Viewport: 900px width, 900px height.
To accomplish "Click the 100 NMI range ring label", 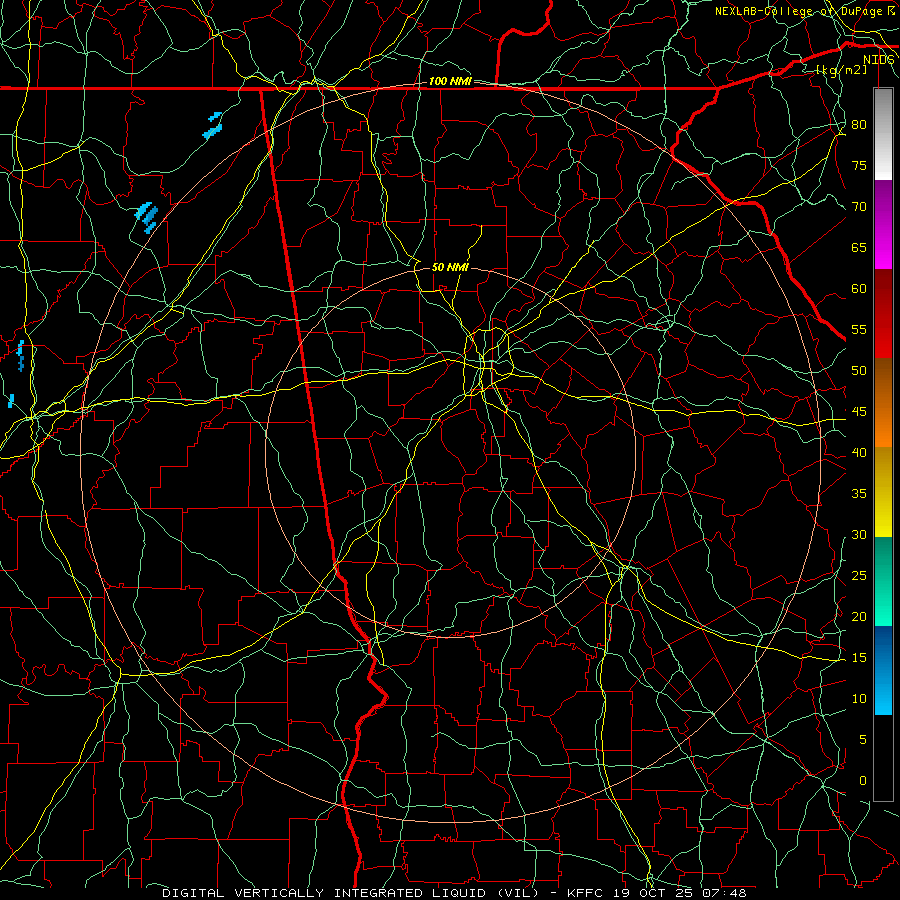I will [x=450, y=82].
